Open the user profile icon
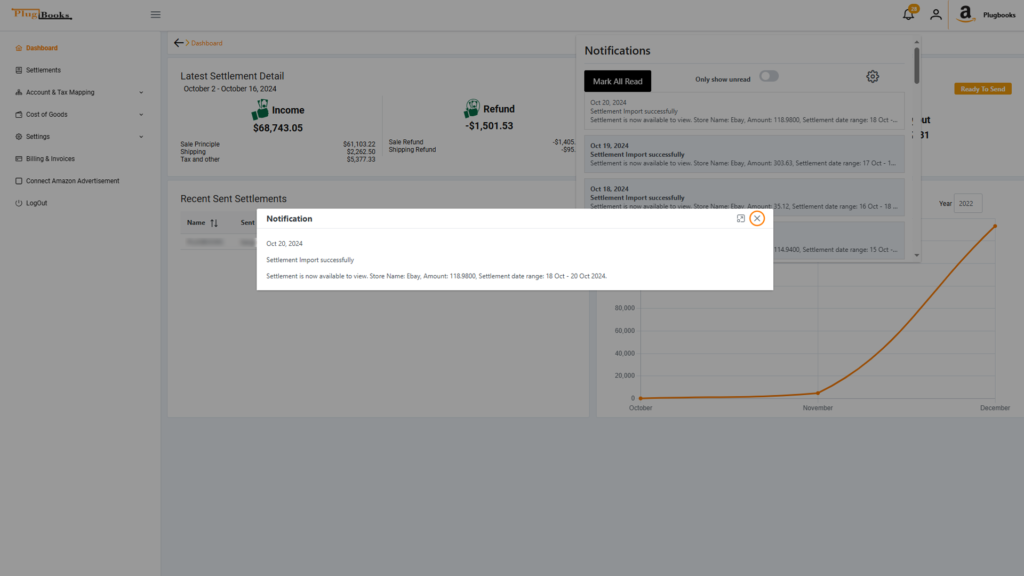Screen dimensions: 1024x576 coord(936,14)
